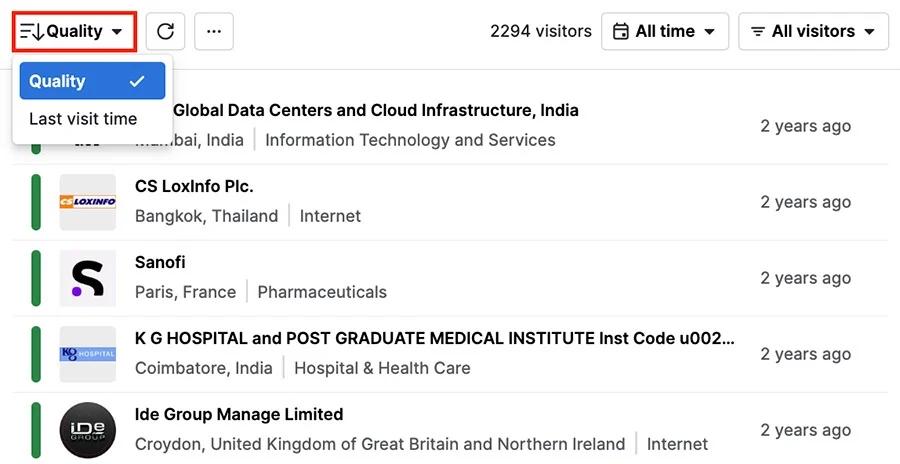The image size is (900, 464).
Task: Click the calendar icon in All time
Action: pos(620,31)
